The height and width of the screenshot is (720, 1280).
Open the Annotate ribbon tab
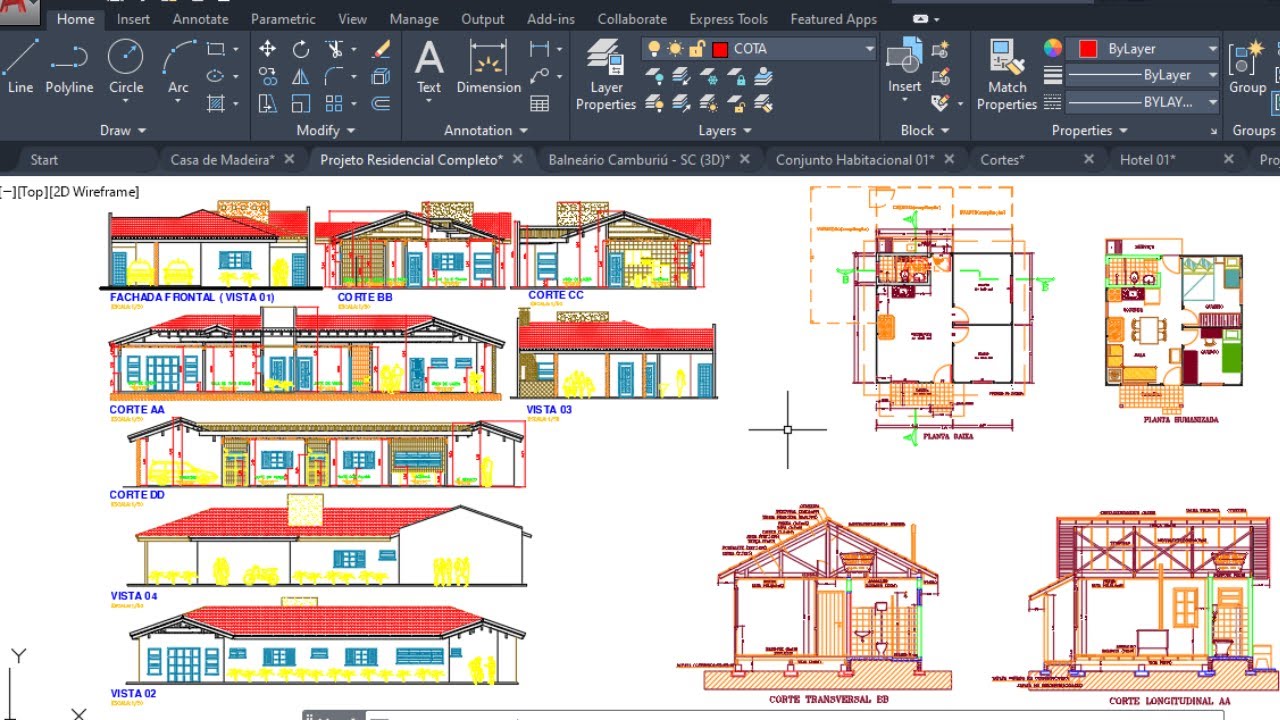(200, 19)
